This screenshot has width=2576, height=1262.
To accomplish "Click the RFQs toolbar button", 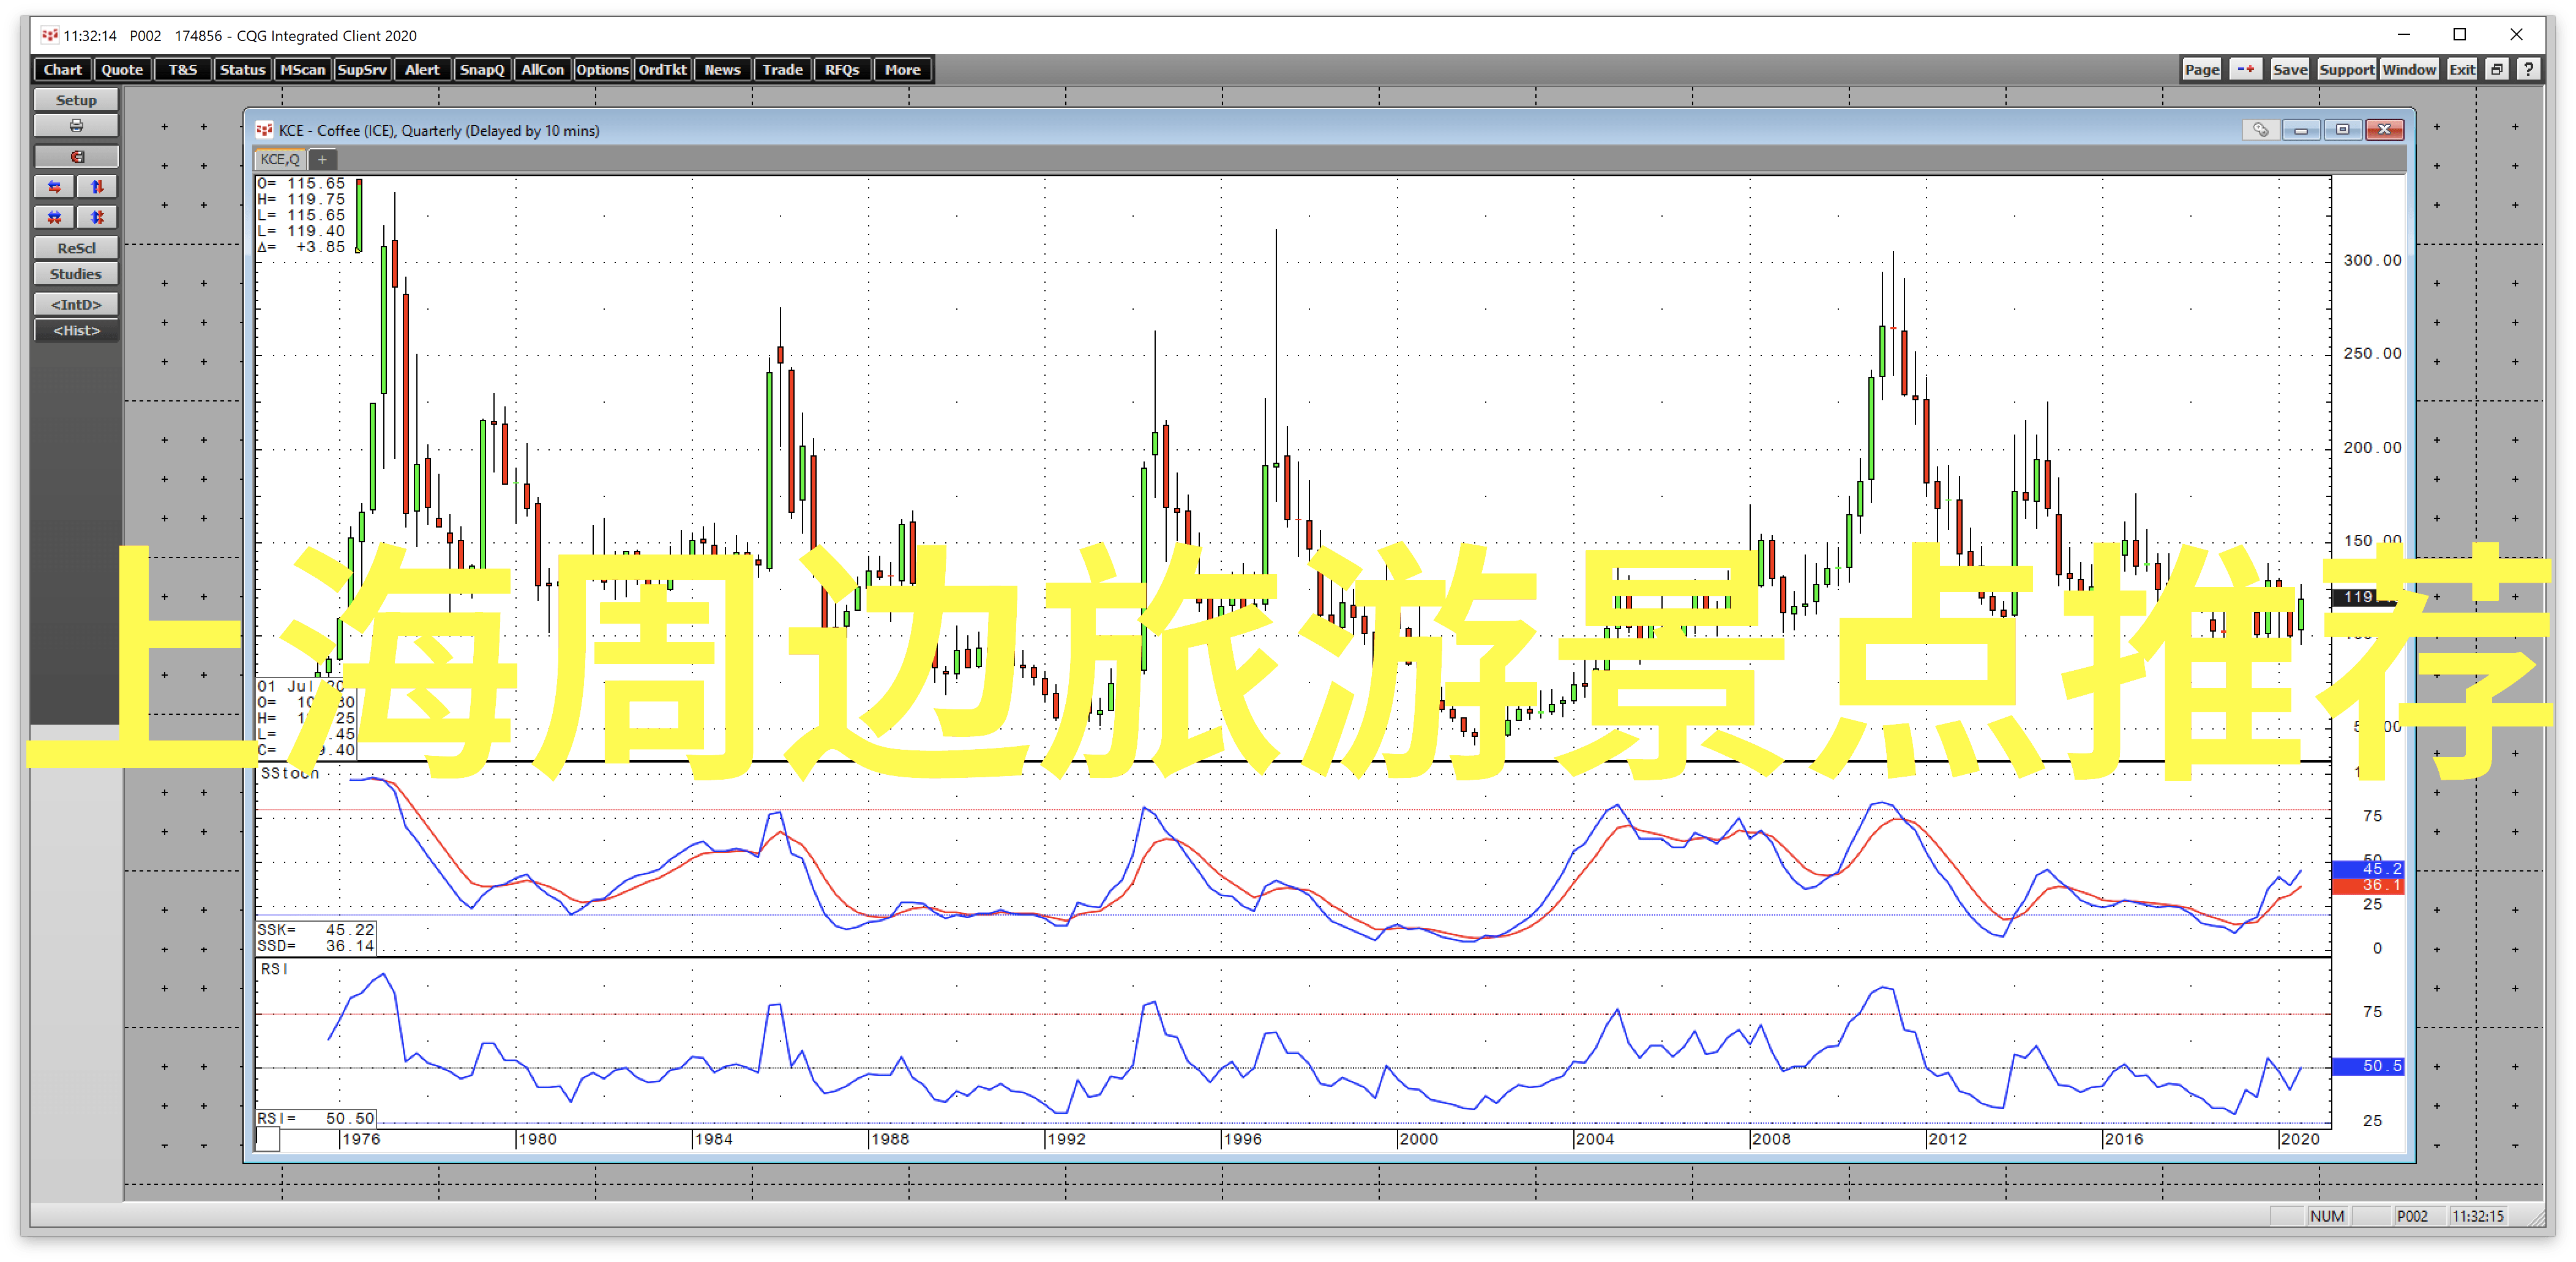I will [x=842, y=69].
